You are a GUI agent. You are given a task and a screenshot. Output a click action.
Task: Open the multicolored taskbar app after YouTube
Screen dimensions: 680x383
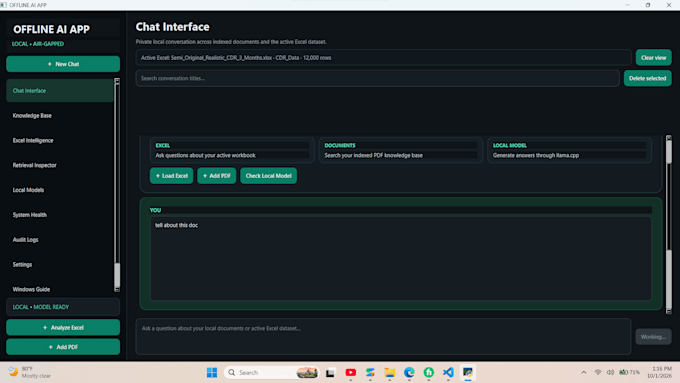[370, 372]
